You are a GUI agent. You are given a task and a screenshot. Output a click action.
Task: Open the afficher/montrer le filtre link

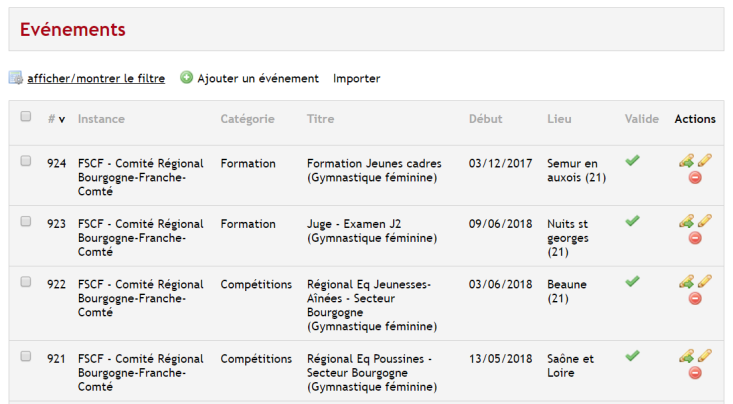tap(96, 79)
